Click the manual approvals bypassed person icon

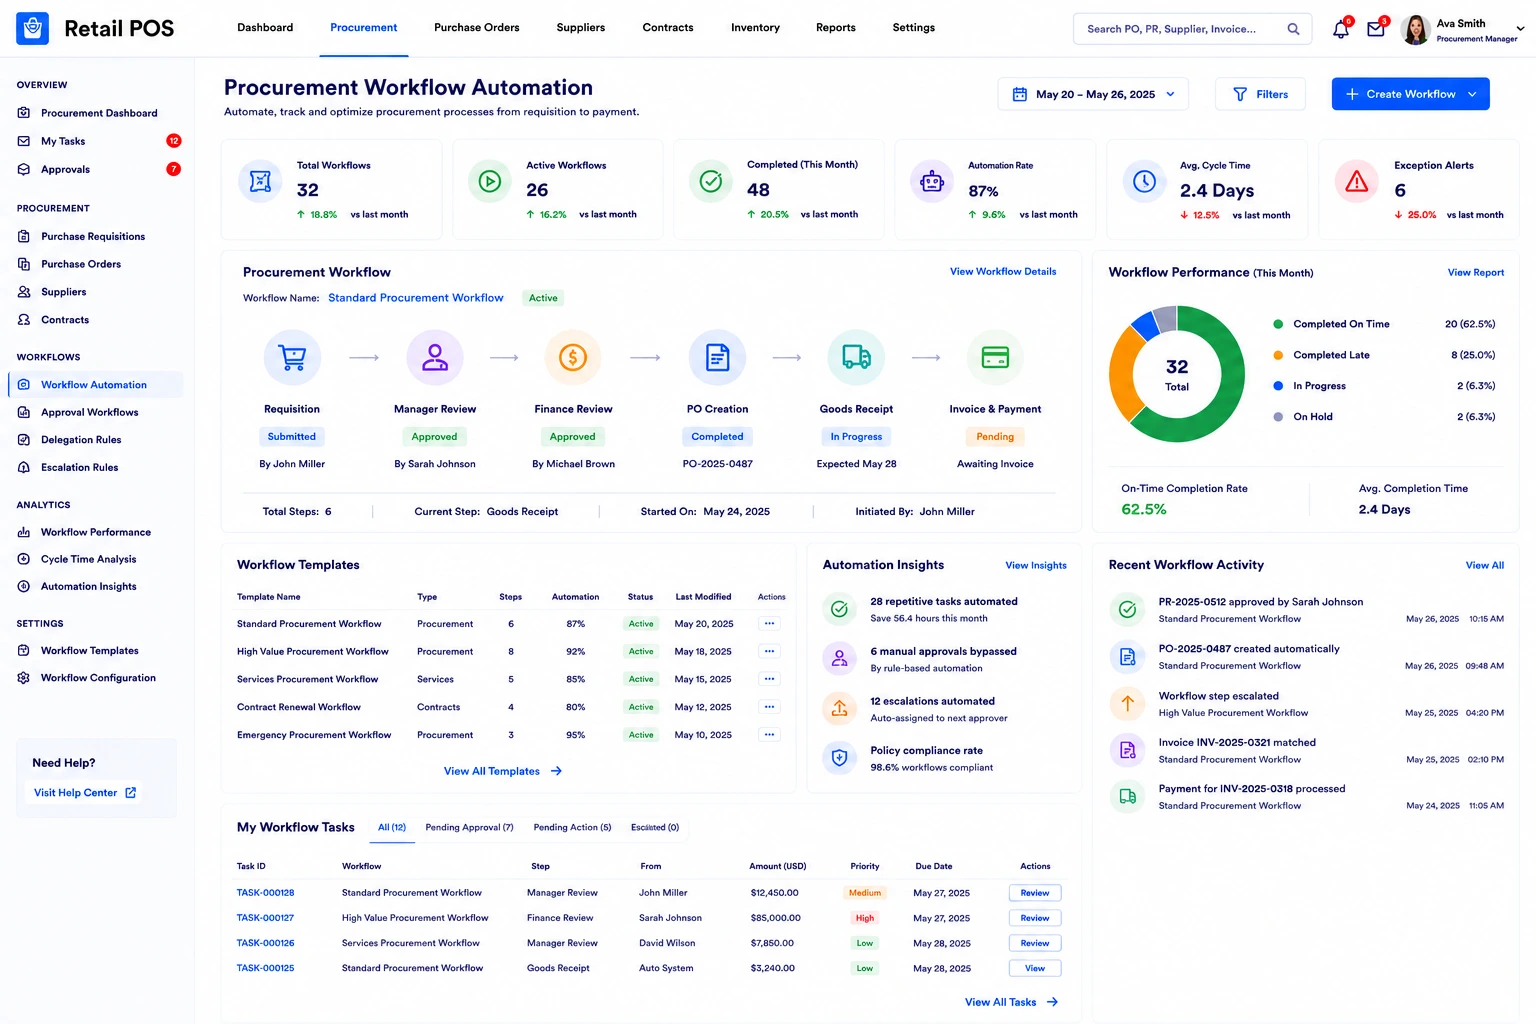[840, 659]
